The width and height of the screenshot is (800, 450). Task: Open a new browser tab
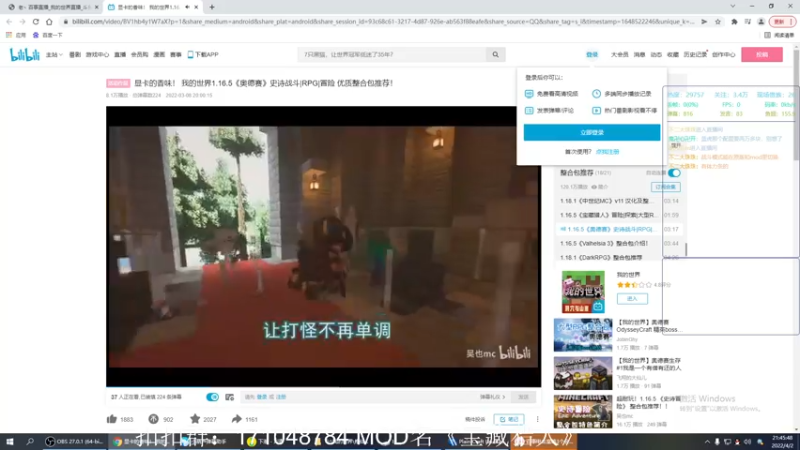click(x=212, y=7)
